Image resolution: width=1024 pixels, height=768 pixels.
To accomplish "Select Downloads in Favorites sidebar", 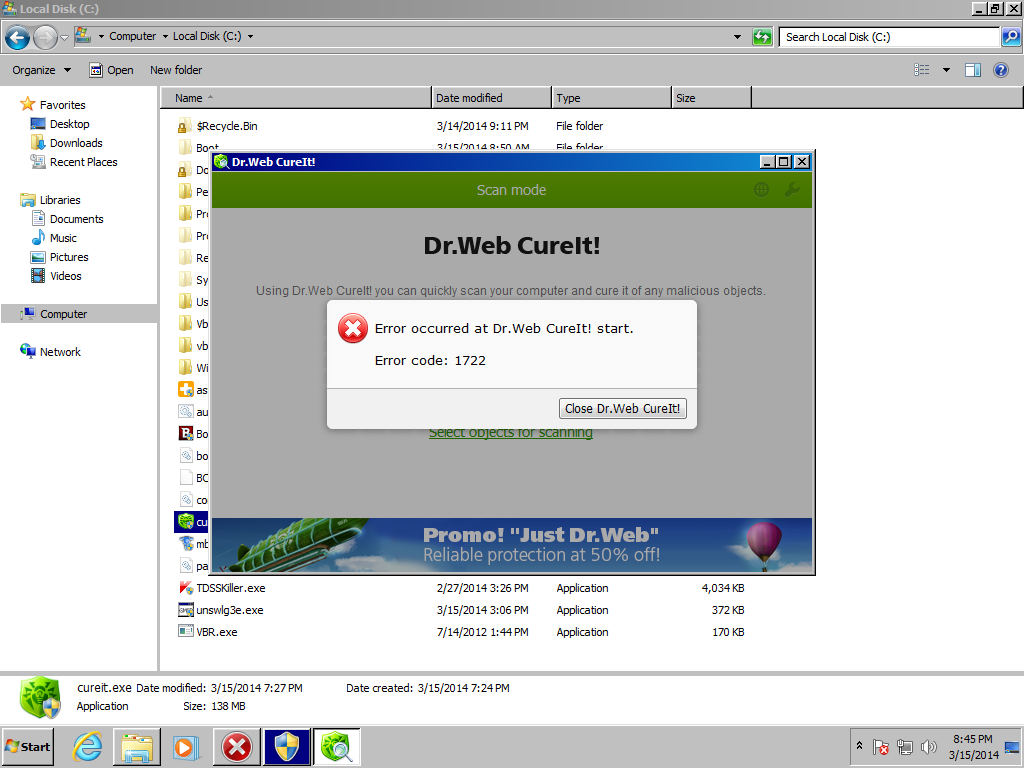I will coord(76,143).
